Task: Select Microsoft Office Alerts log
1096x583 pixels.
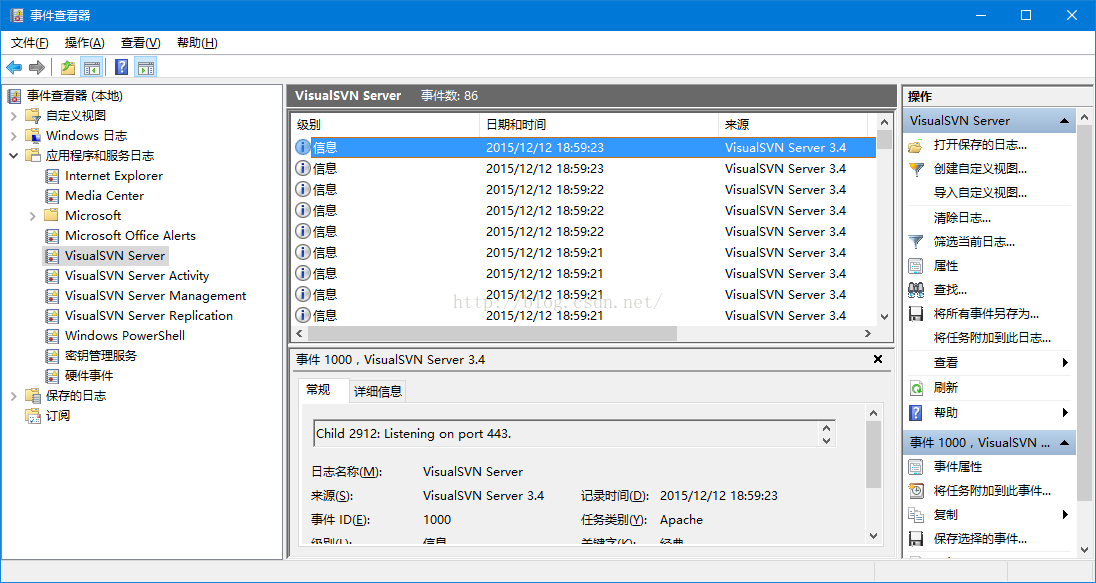Action: pos(130,236)
